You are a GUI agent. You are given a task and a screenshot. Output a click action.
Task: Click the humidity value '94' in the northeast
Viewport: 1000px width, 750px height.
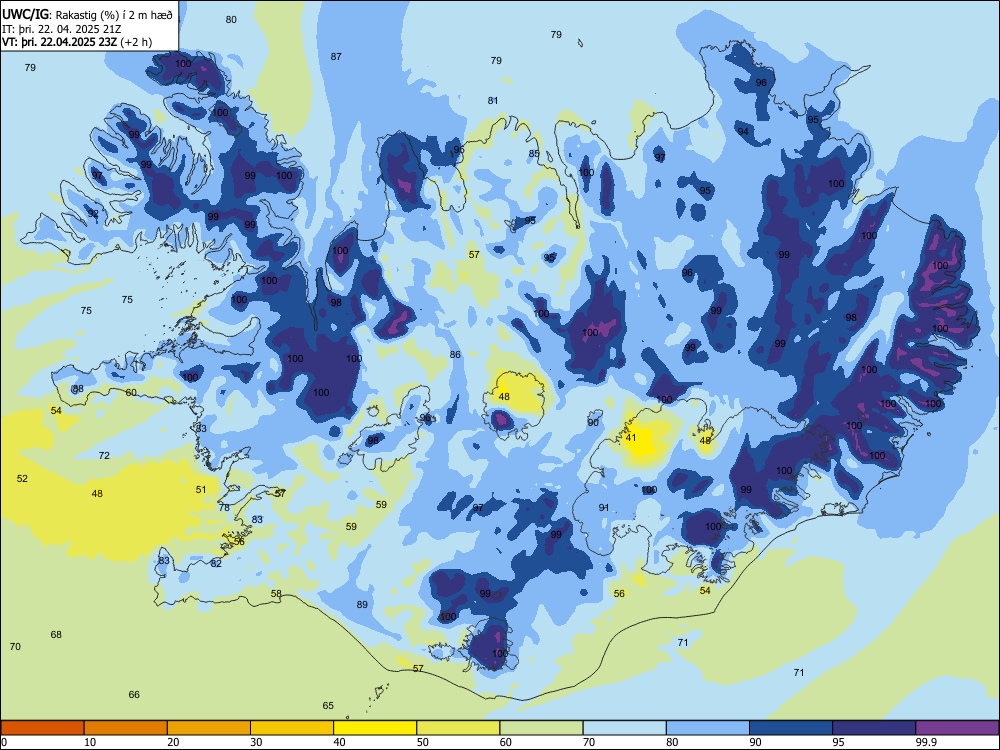743,131
